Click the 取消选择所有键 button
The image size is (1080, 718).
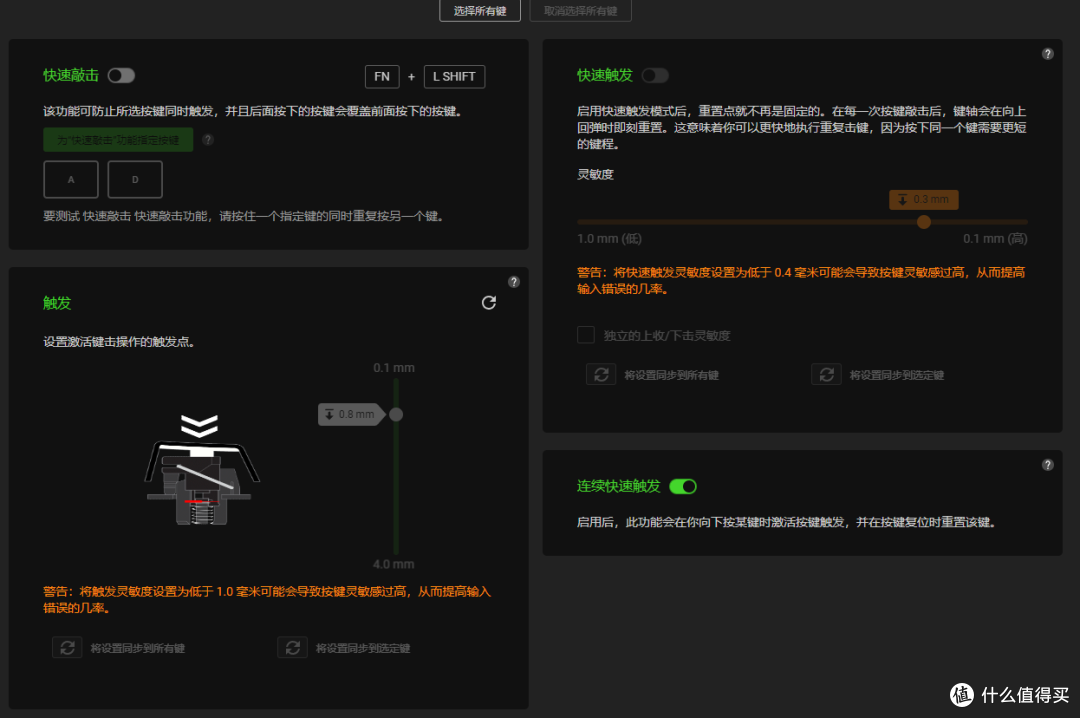[x=580, y=10]
